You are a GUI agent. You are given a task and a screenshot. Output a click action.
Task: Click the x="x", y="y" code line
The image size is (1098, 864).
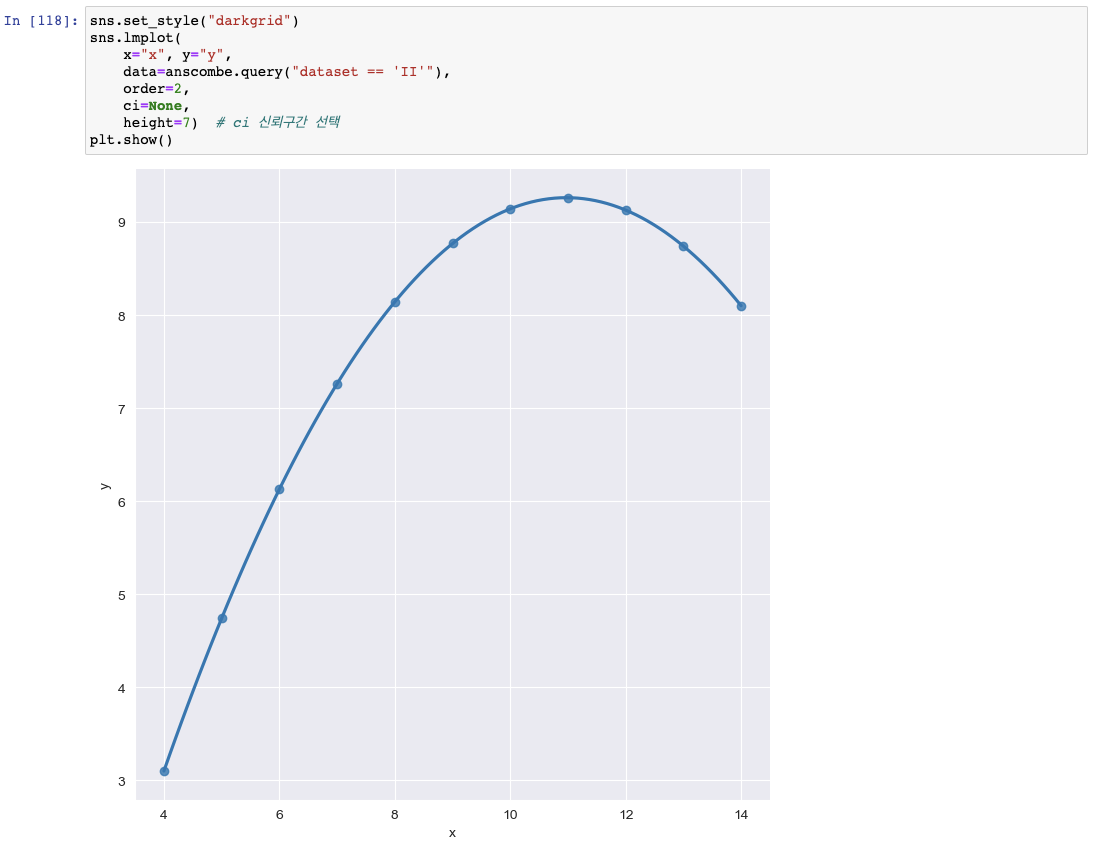click(177, 55)
